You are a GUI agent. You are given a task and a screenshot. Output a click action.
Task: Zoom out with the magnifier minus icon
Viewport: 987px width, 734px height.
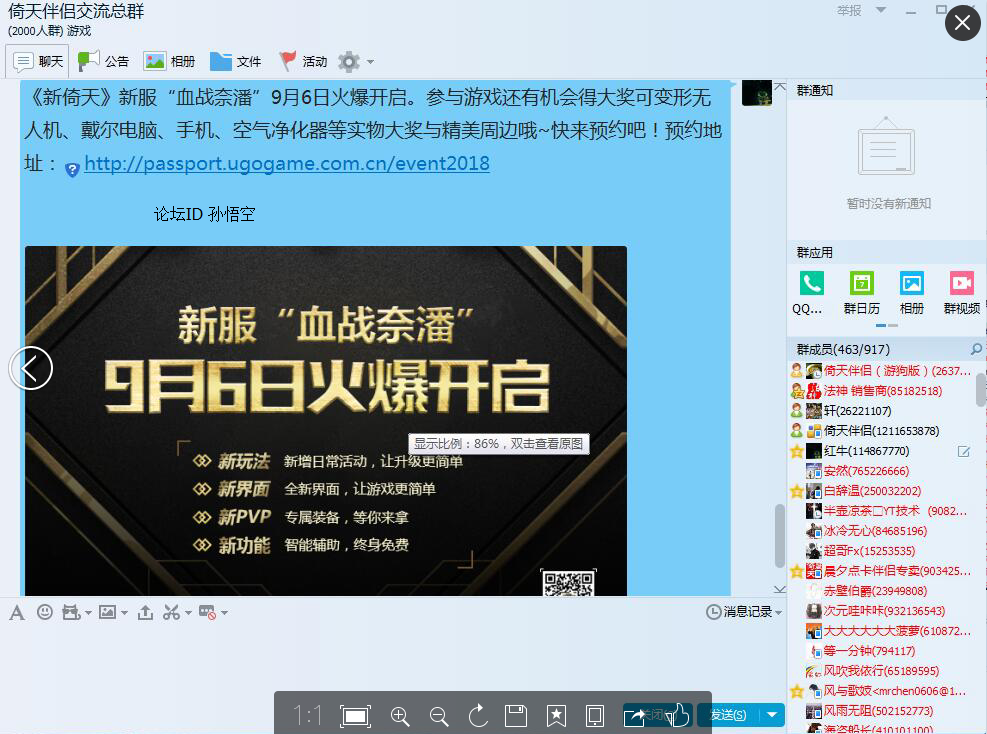(439, 716)
